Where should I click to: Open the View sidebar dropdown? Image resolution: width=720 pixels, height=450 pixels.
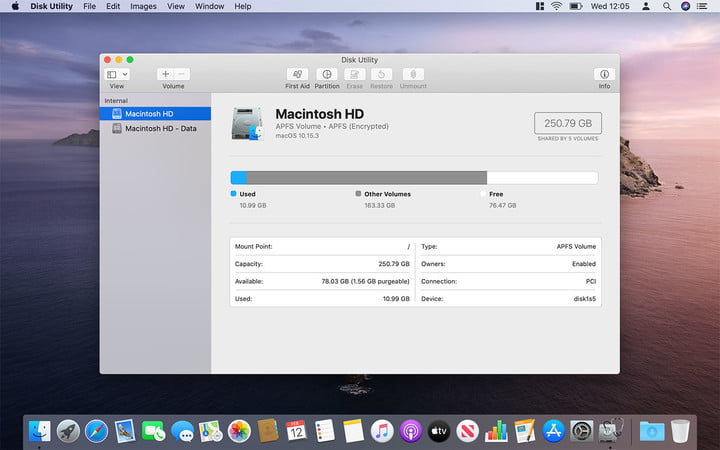pyautogui.click(x=117, y=74)
